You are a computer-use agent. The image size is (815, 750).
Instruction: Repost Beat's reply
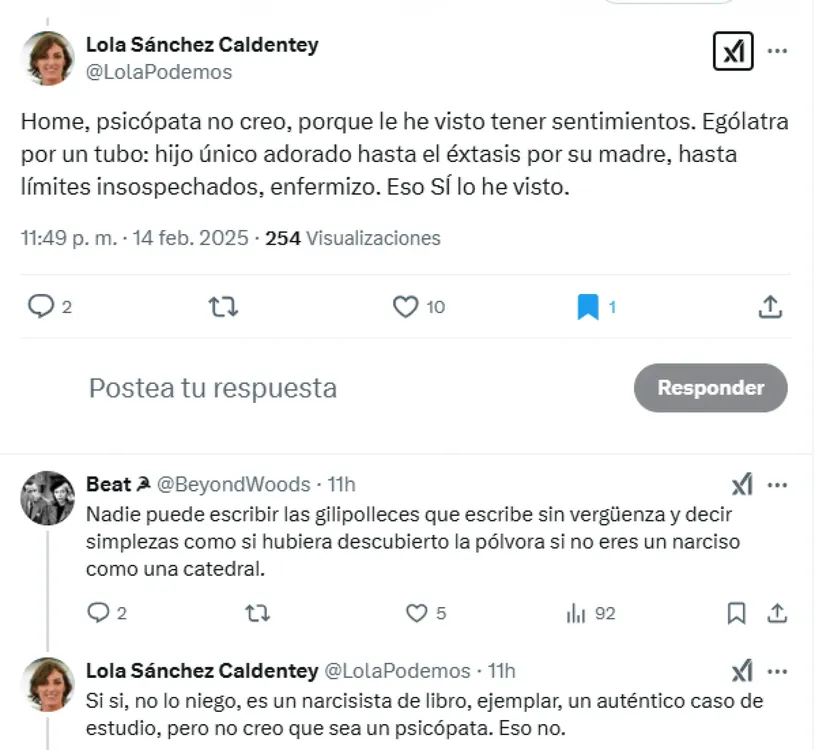257,613
